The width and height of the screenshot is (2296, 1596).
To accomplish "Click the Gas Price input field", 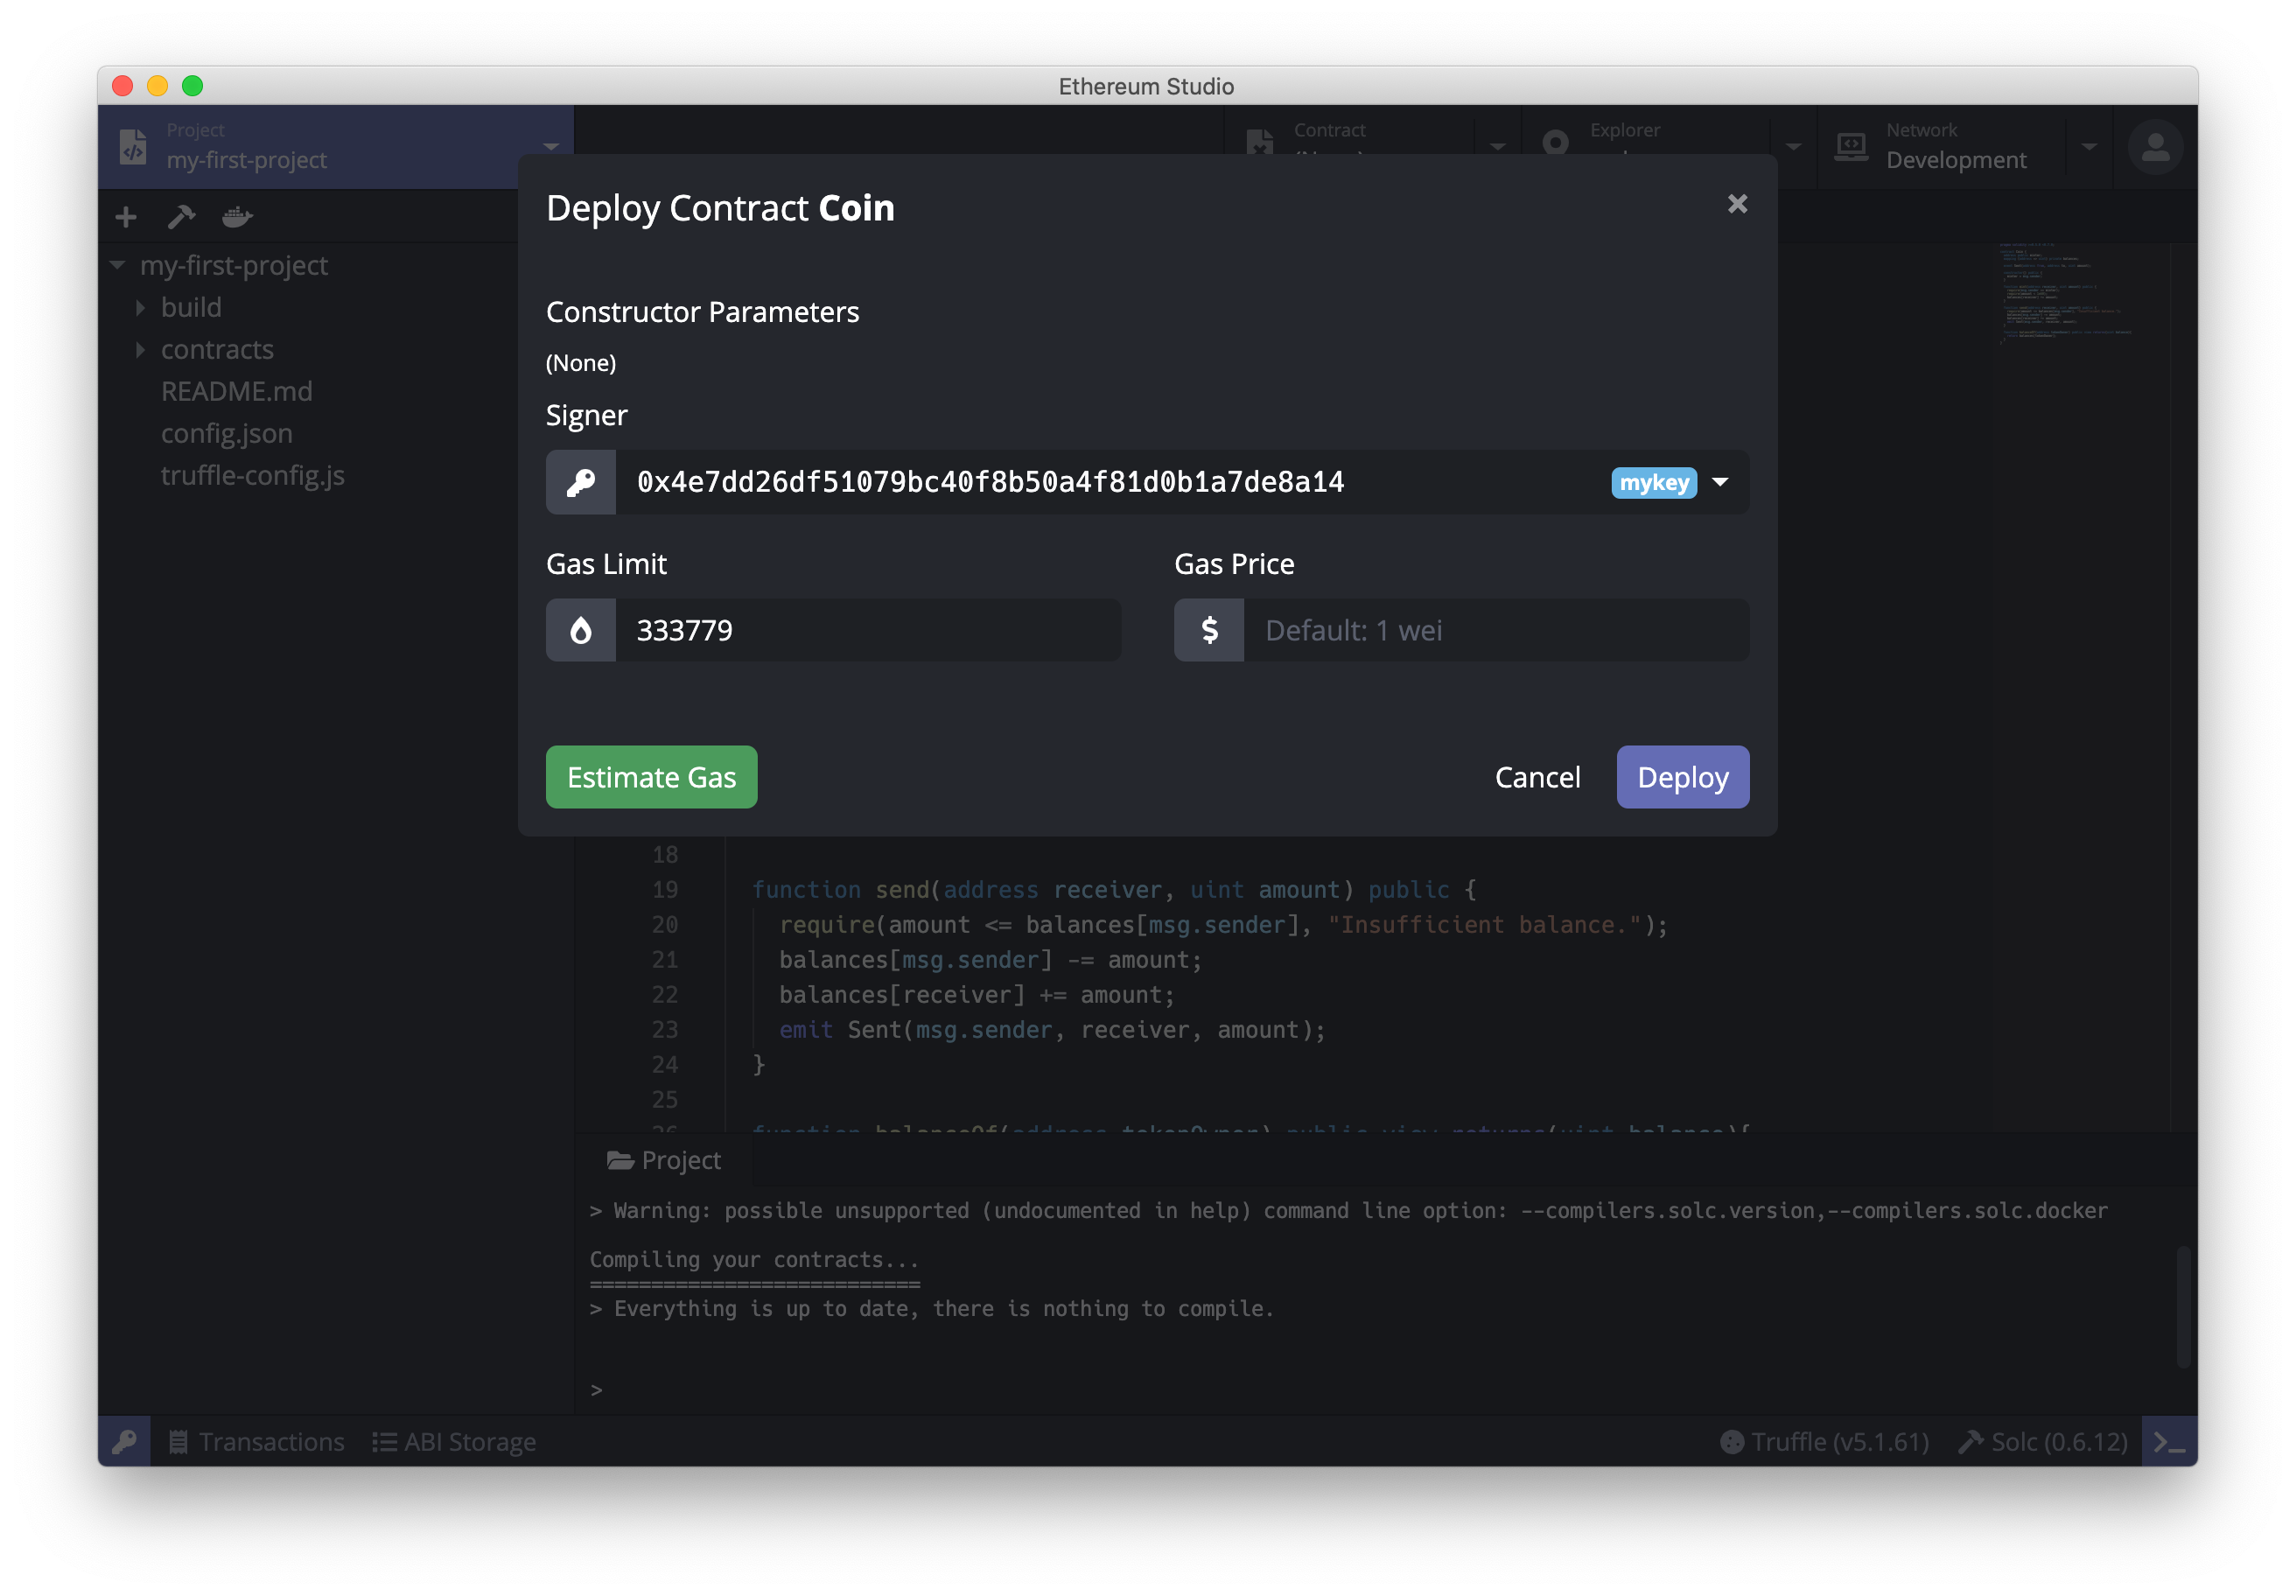I will point(1495,630).
